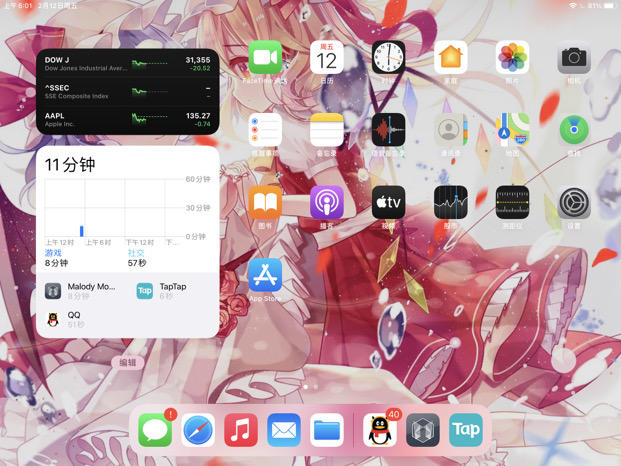
Task: Open the Home app
Action: pyautogui.click(x=450, y=57)
